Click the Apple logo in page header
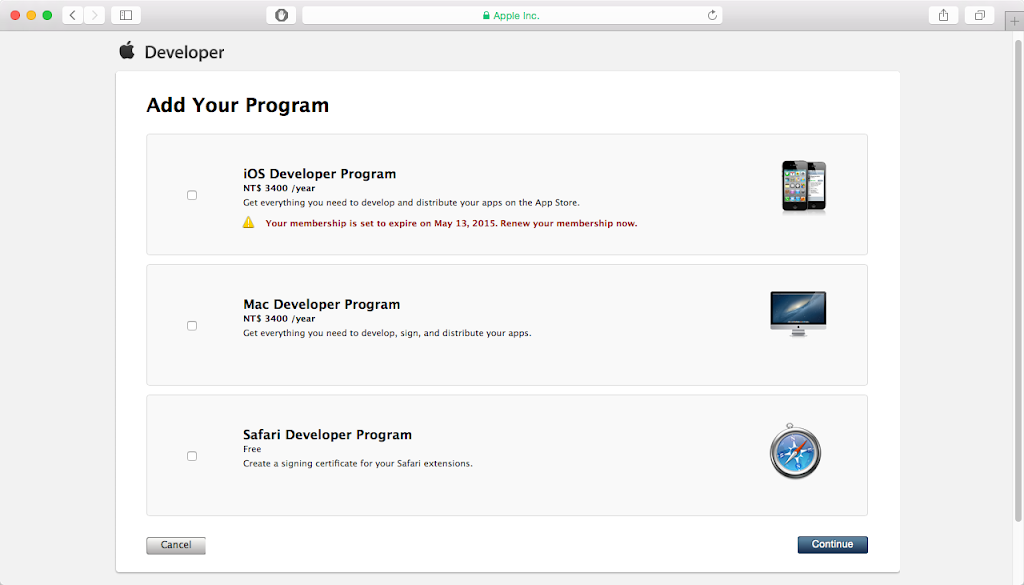 click(127, 51)
